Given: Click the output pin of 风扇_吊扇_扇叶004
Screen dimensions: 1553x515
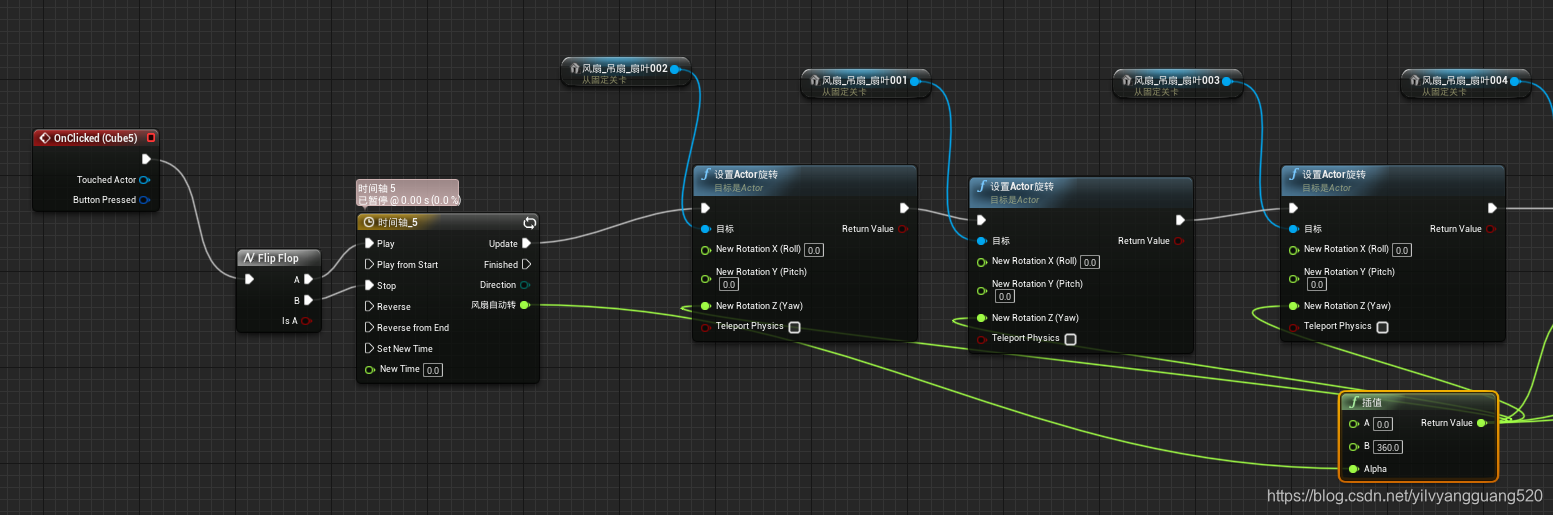Looking at the screenshot, I should pyautogui.click(x=1515, y=81).
